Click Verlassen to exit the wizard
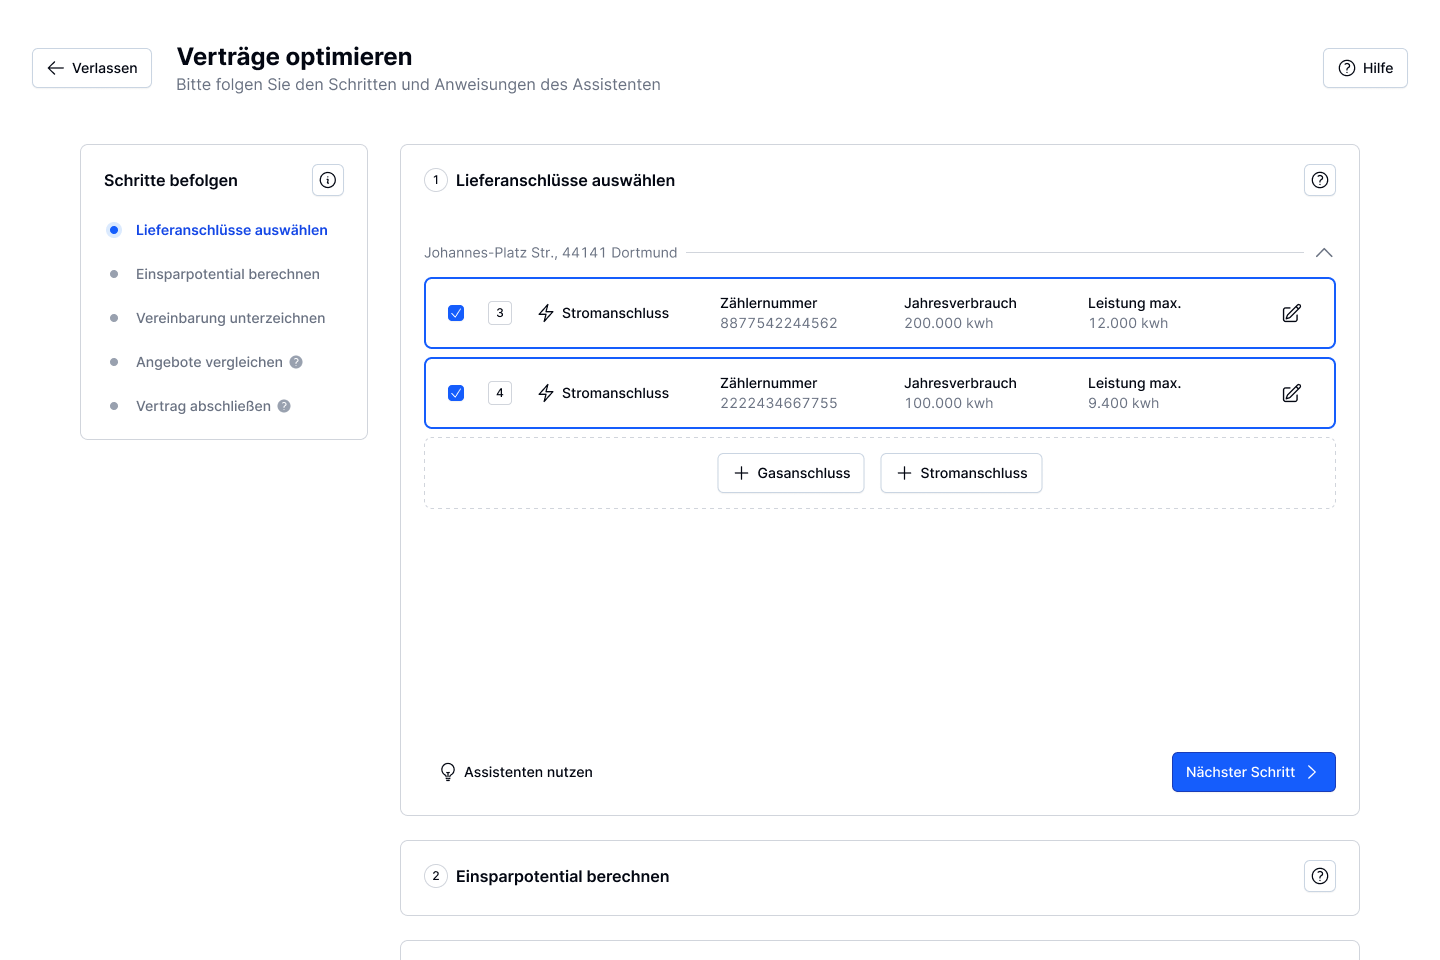This screenshot has height=960, width=1440. click(92, 68)
